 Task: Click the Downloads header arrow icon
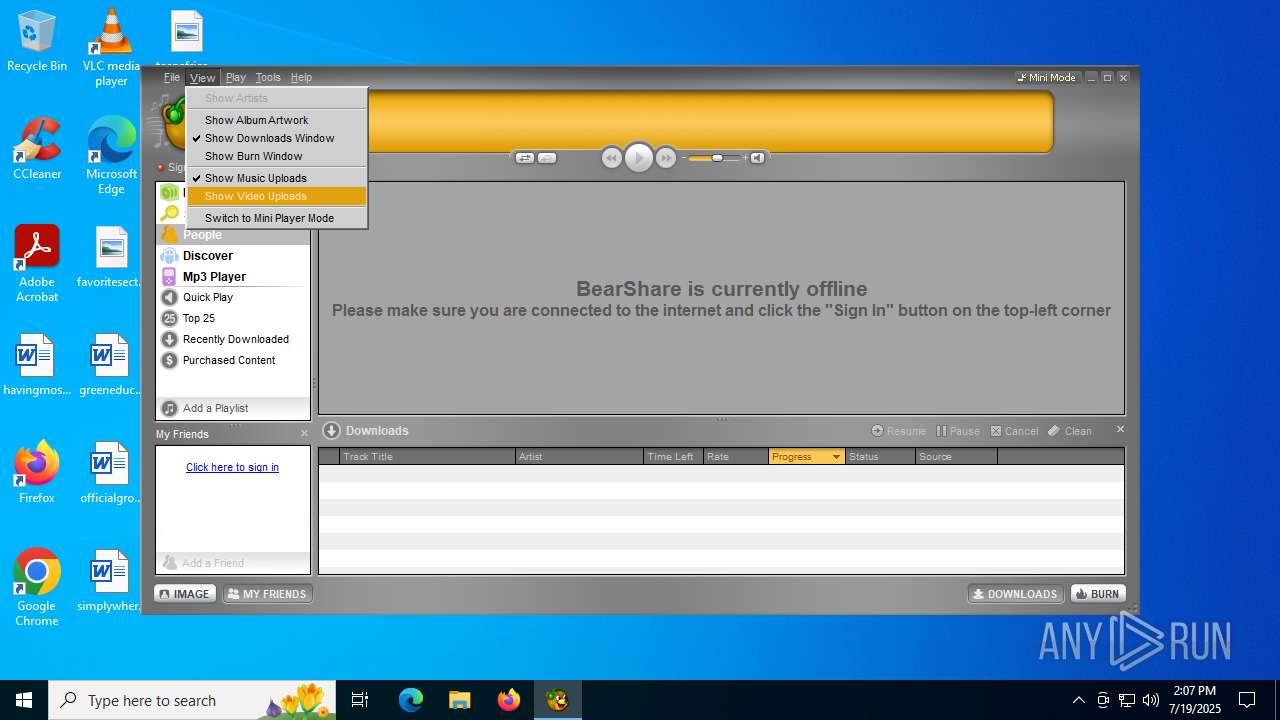coord(332,431)
